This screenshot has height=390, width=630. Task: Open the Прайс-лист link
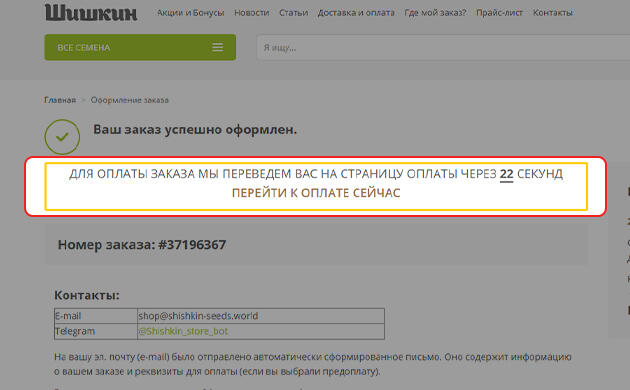click(x=499, y=13)
